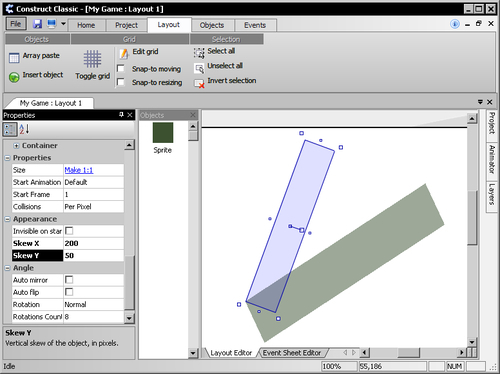
Task: Click the horizontal scrollbar thumb in layout
Action: [x=408, y=352]
